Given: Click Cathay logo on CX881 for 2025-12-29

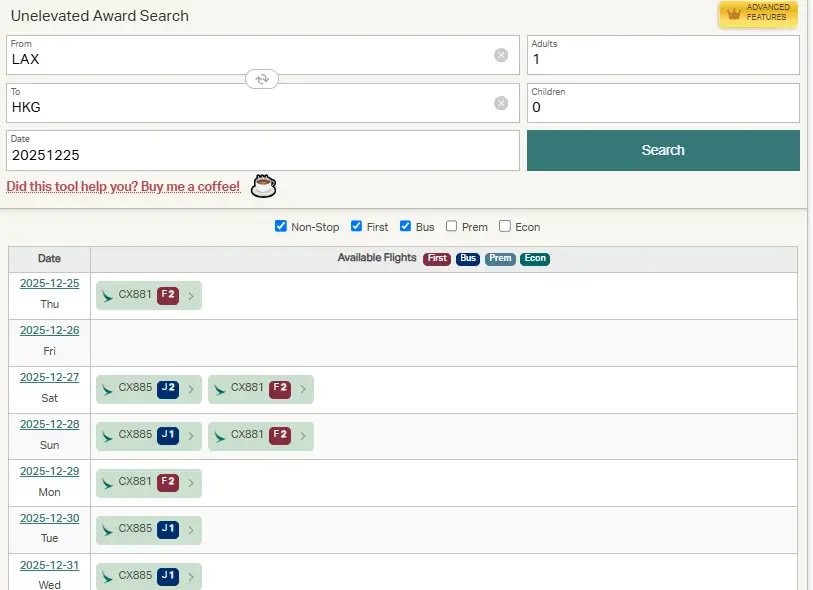Looking at the screenshot, I should 107,483.
